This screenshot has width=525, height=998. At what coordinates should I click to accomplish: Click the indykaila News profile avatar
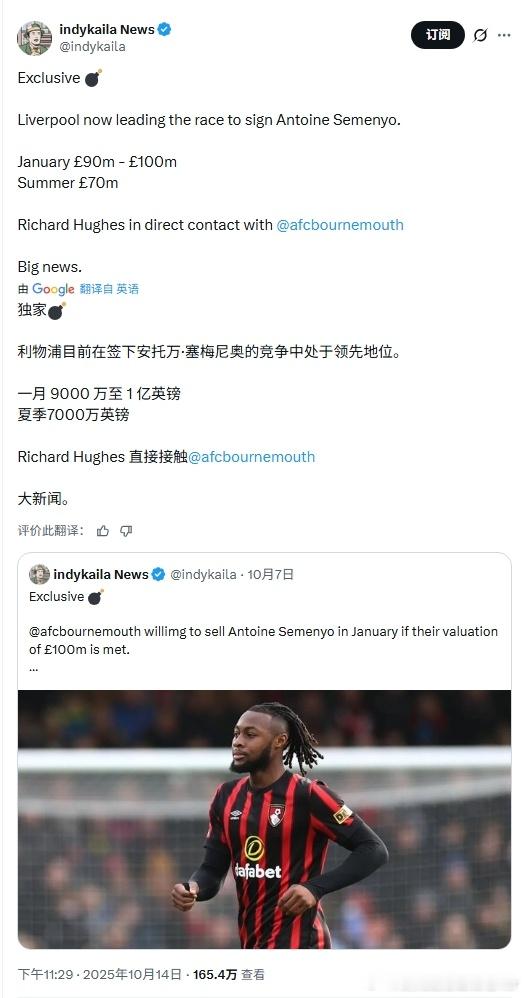click(34, 38)
